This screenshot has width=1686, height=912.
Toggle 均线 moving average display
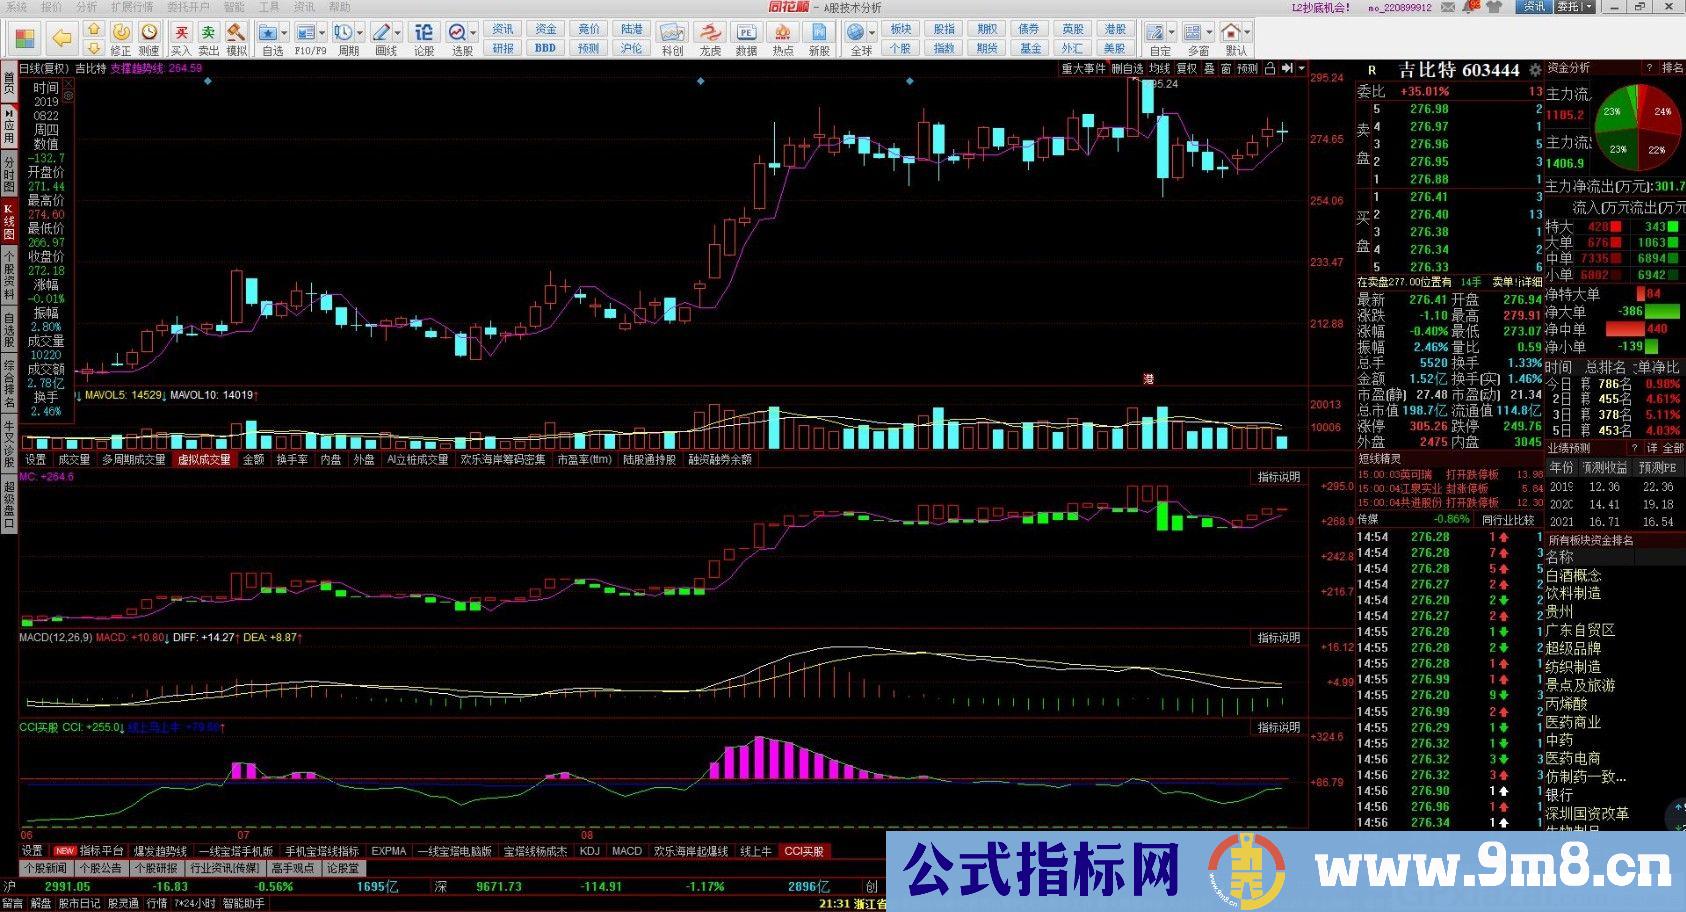point(1159,68)
